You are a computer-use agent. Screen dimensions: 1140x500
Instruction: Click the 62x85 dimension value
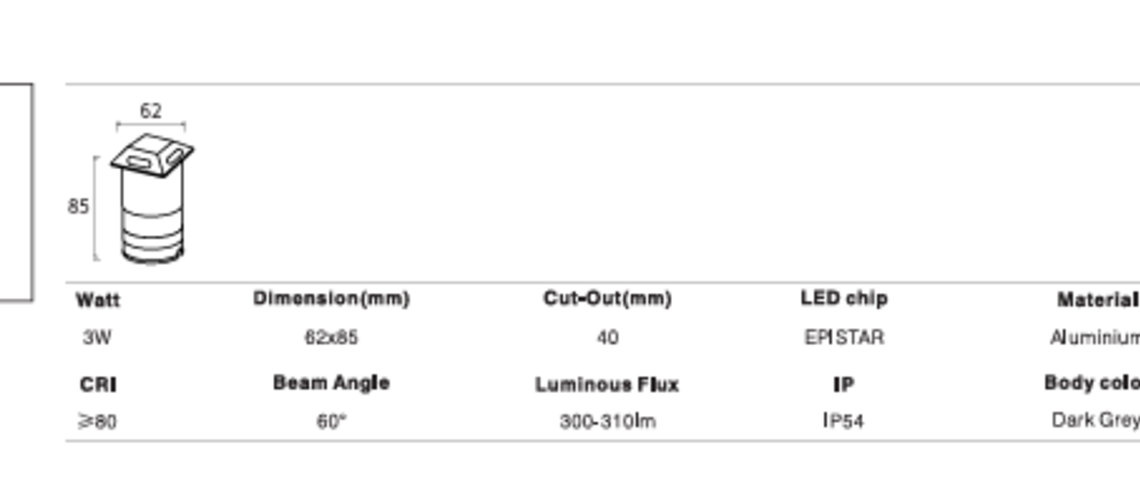[331, 338]
